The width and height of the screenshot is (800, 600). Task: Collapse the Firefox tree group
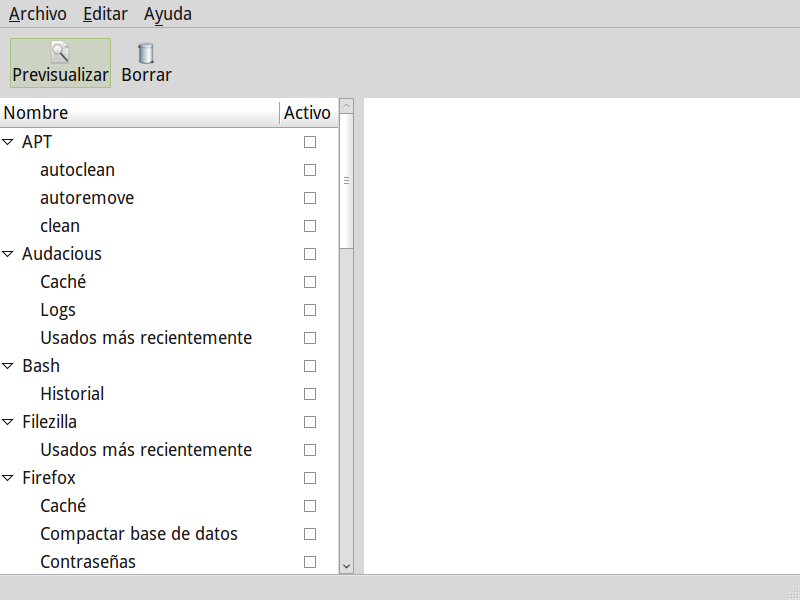(x=8, y=478)
